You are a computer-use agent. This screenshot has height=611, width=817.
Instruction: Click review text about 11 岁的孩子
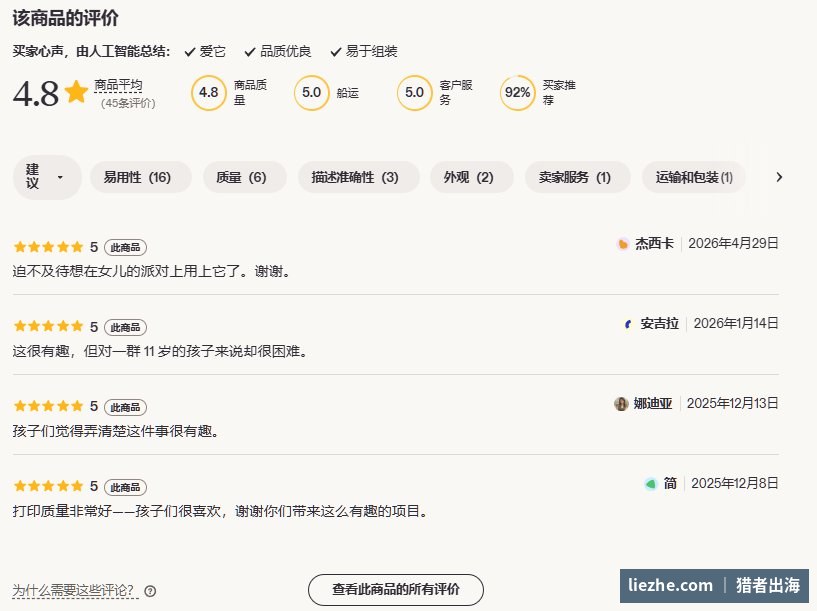160,352
